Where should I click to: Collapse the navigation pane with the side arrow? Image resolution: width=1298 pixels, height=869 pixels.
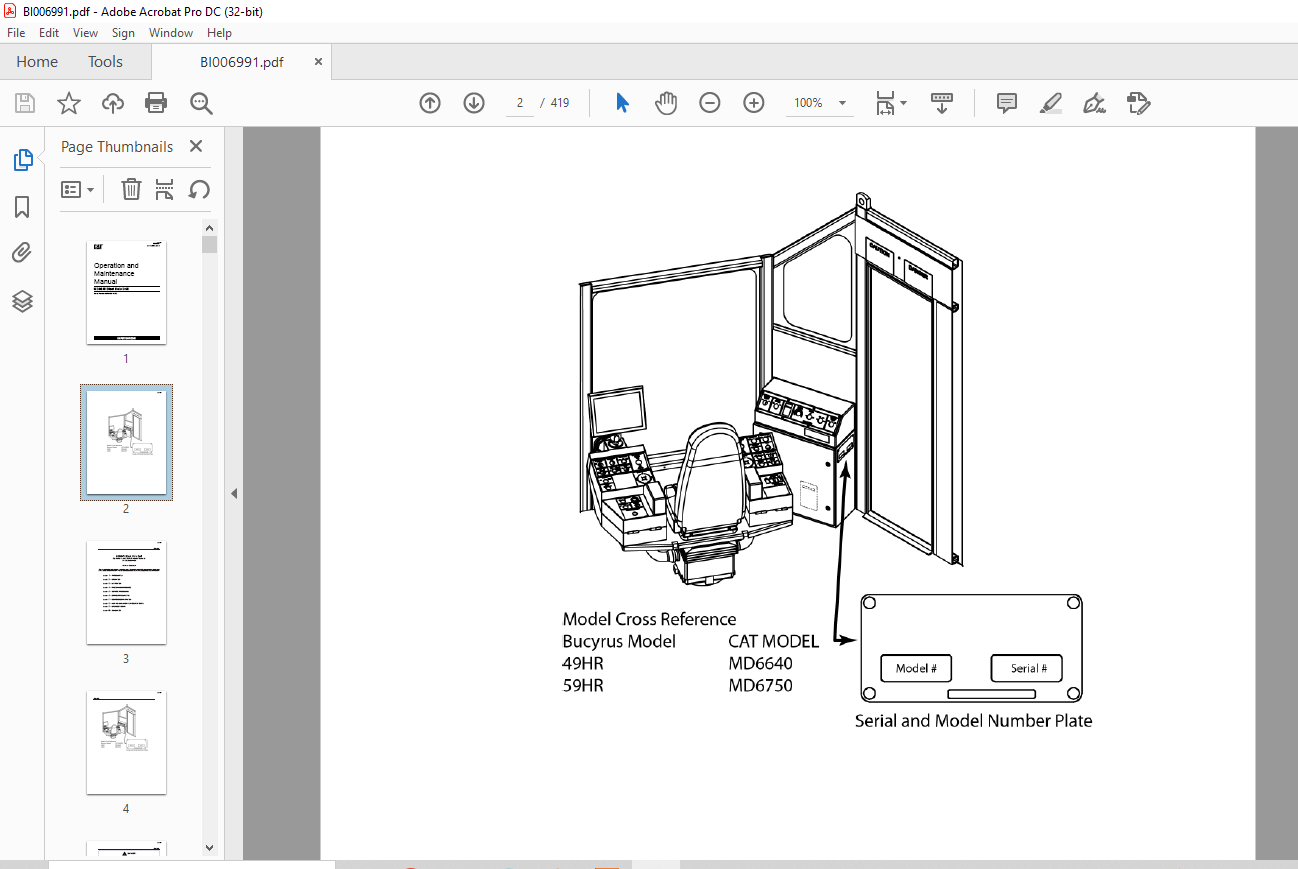click(x=234, y=493)
